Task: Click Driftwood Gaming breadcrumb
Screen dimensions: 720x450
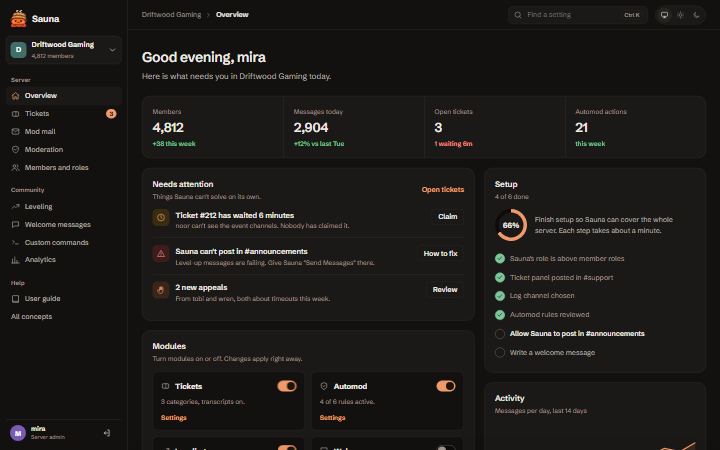Action: [x=171, y=15]
